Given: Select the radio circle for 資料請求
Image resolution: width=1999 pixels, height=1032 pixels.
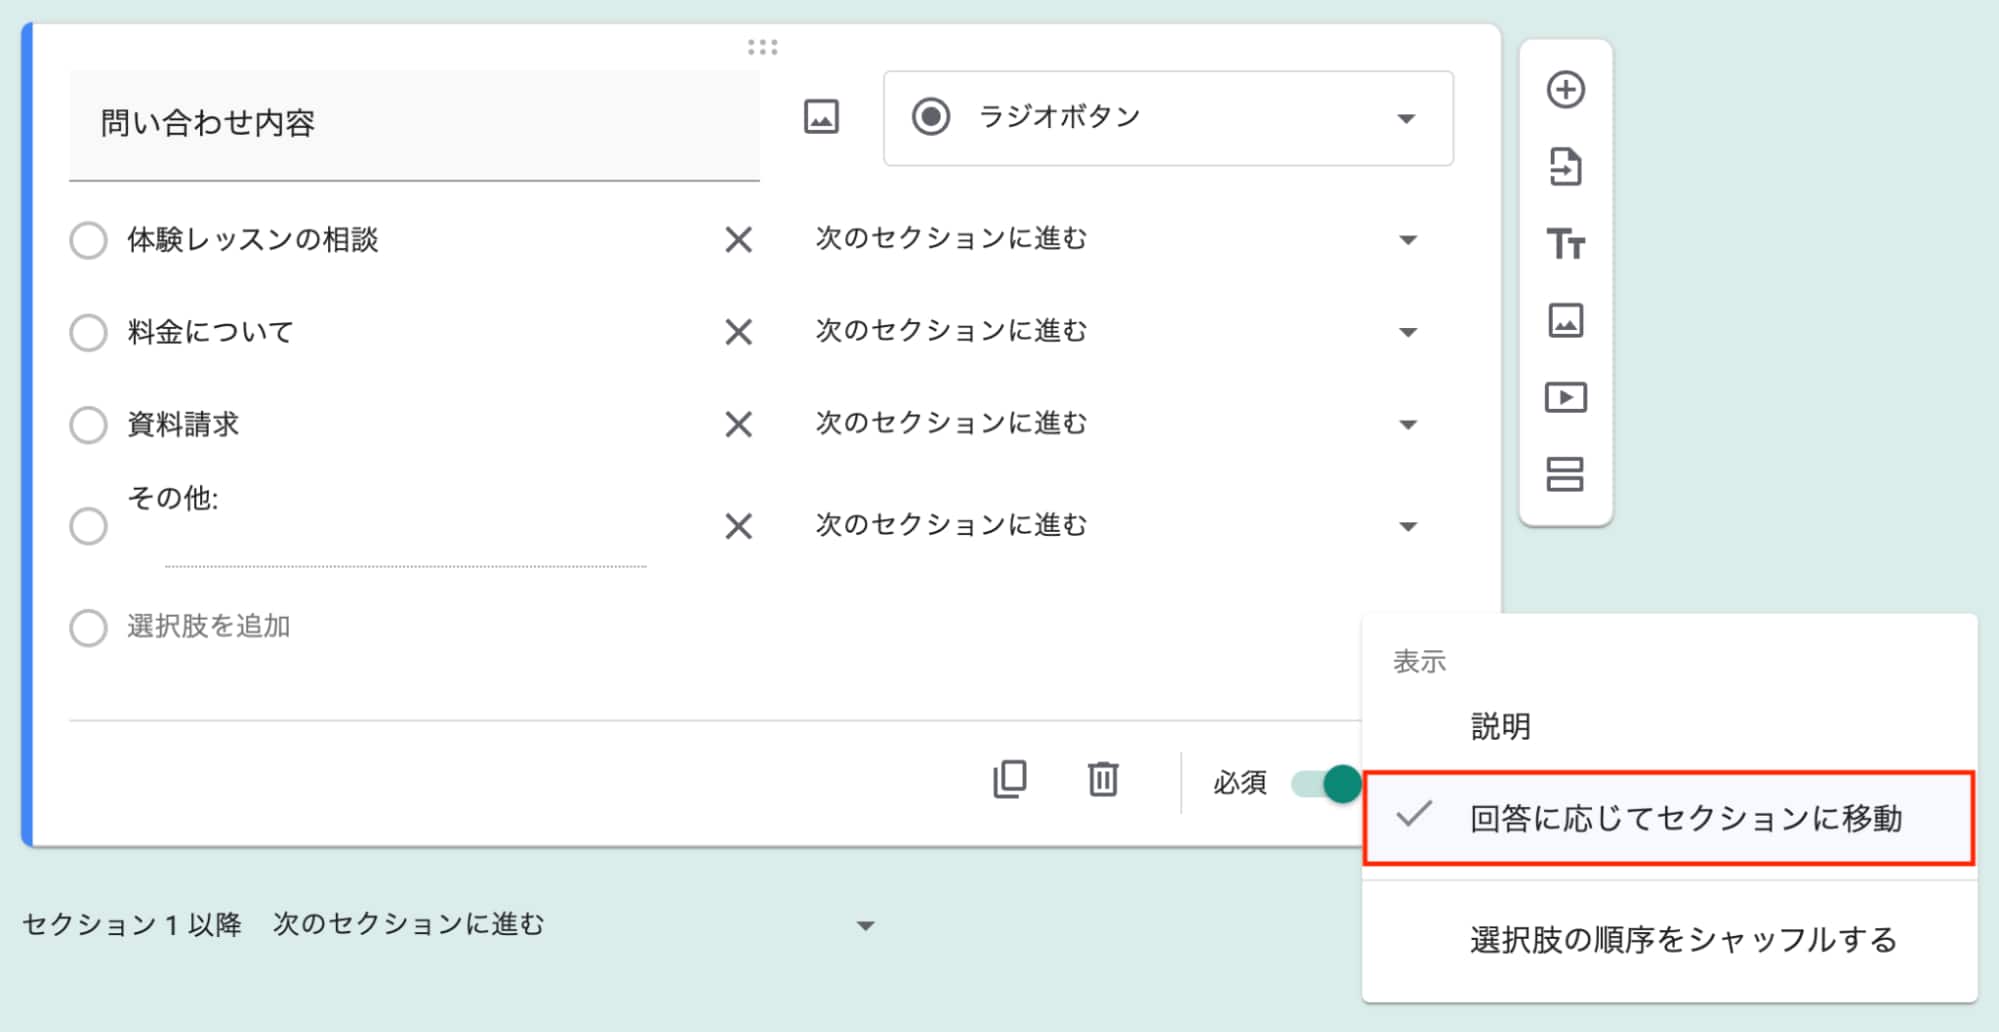Looking at the screenshot, I should (88, 424).
